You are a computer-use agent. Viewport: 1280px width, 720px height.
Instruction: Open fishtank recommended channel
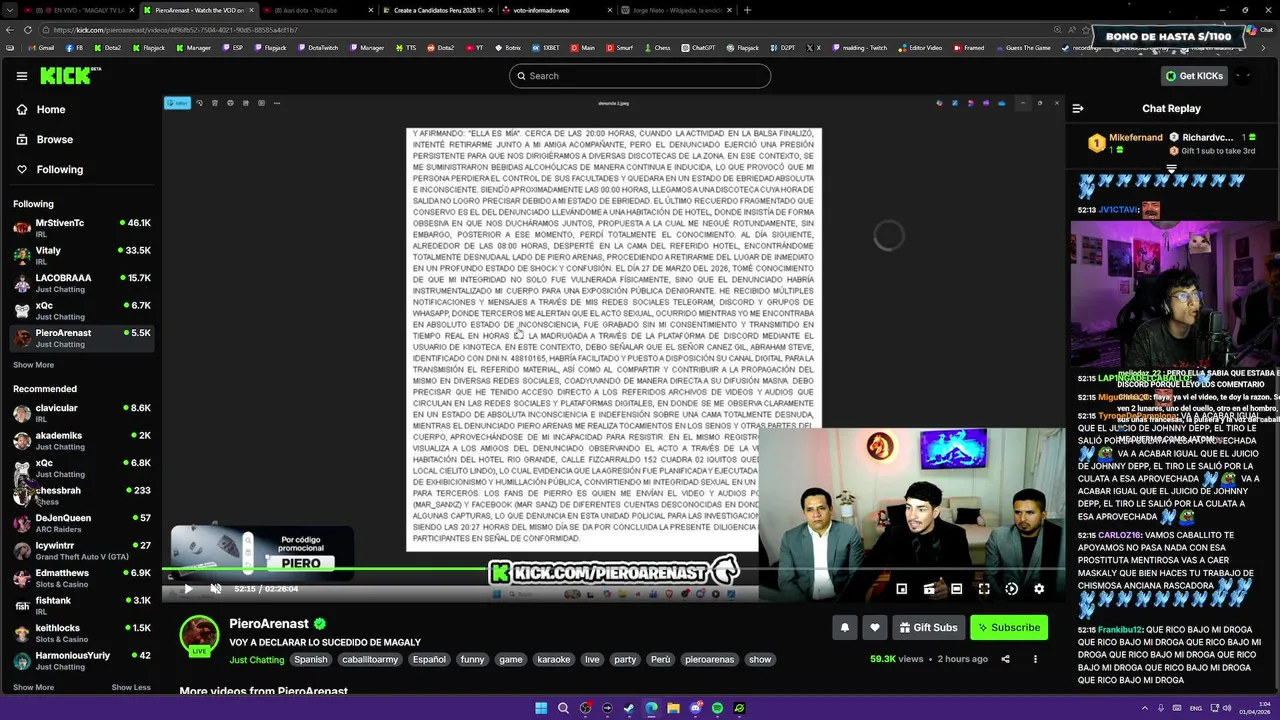click(x=82, y=606)
